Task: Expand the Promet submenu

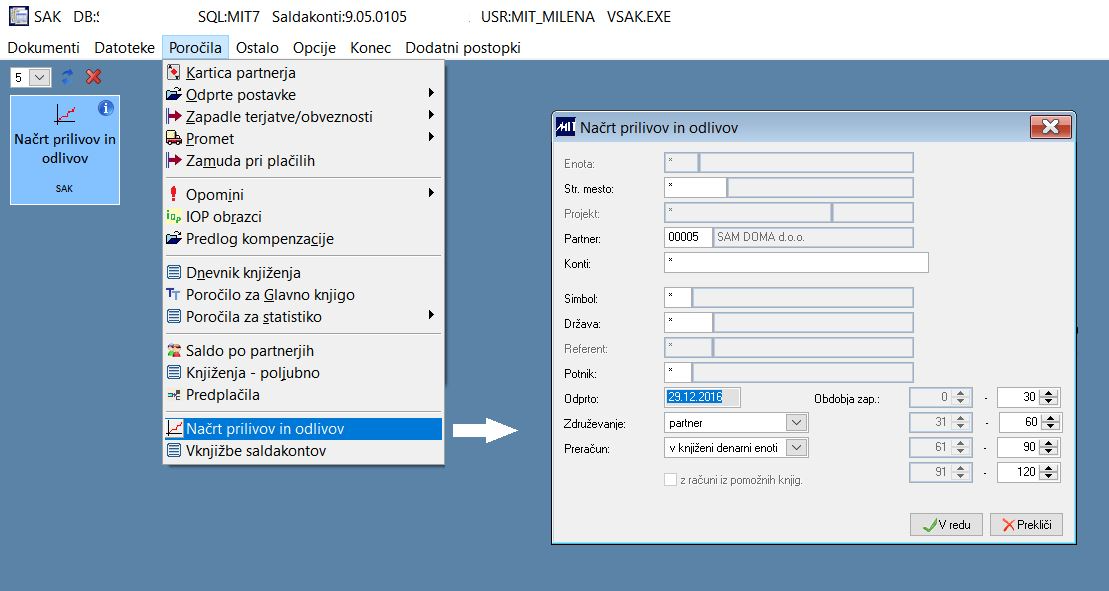Action: pos(431,136)
